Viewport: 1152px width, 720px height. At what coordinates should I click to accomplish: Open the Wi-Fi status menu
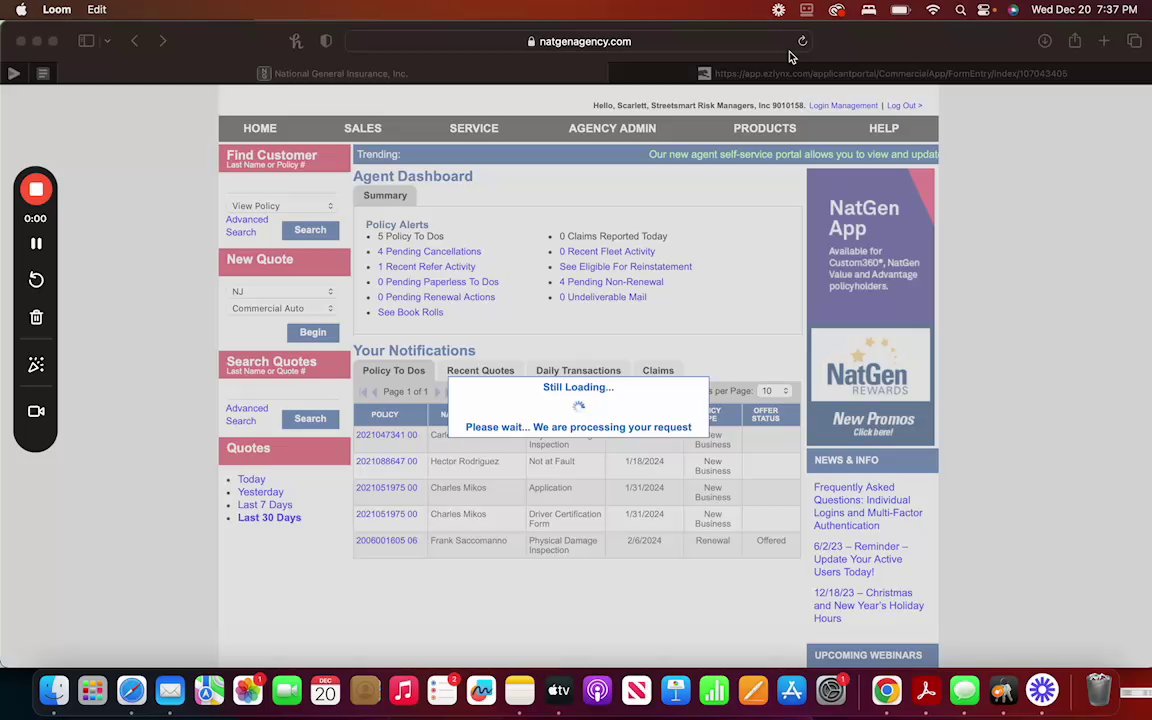click(x=932, y=10)
